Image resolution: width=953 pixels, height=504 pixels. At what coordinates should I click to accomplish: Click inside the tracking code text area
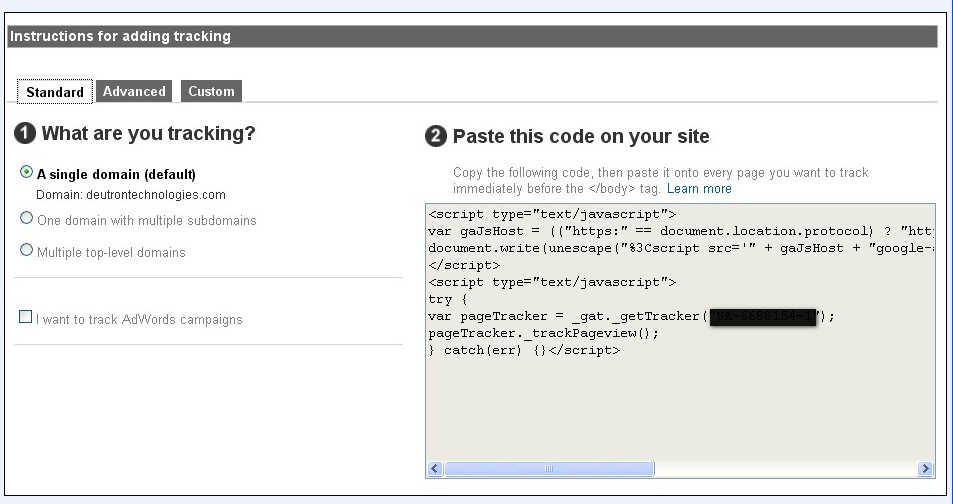point(680,410)
